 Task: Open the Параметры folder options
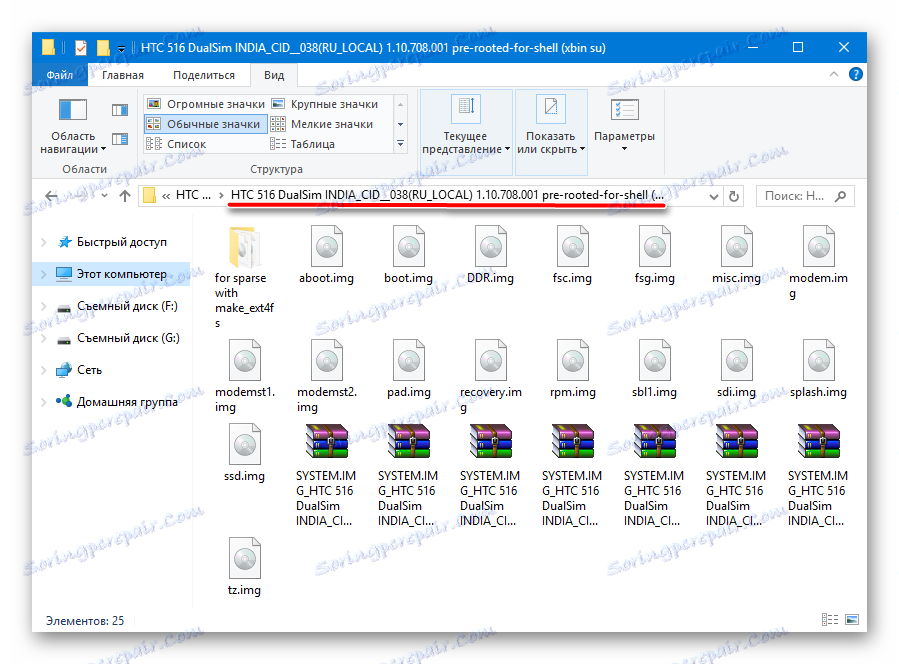(x=624, y=126)
